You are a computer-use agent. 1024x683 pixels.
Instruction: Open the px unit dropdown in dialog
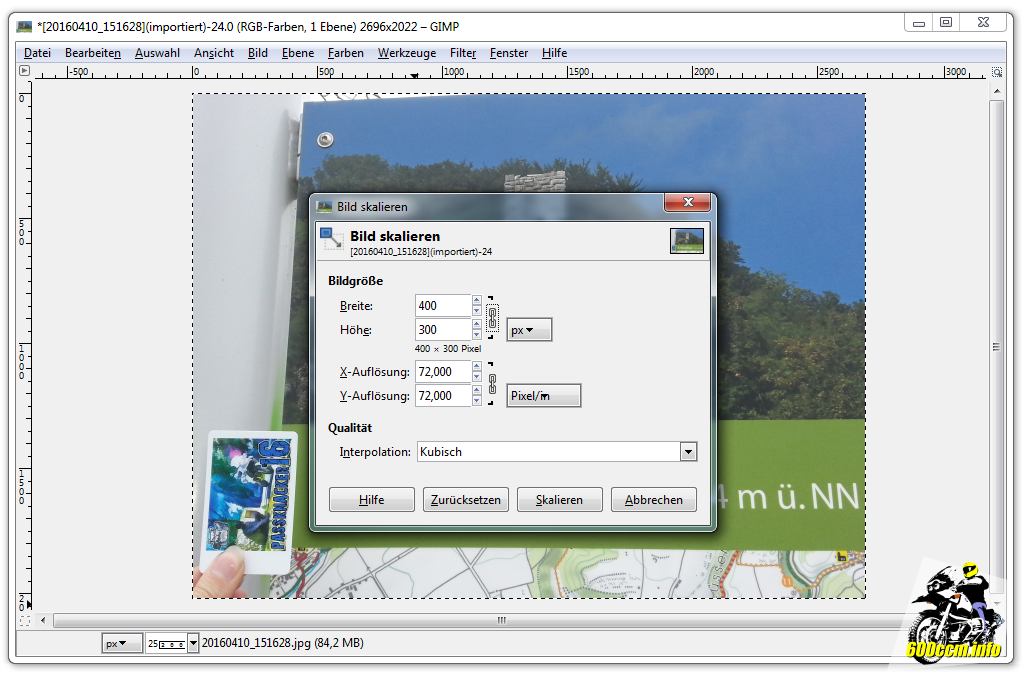point(529,330)
